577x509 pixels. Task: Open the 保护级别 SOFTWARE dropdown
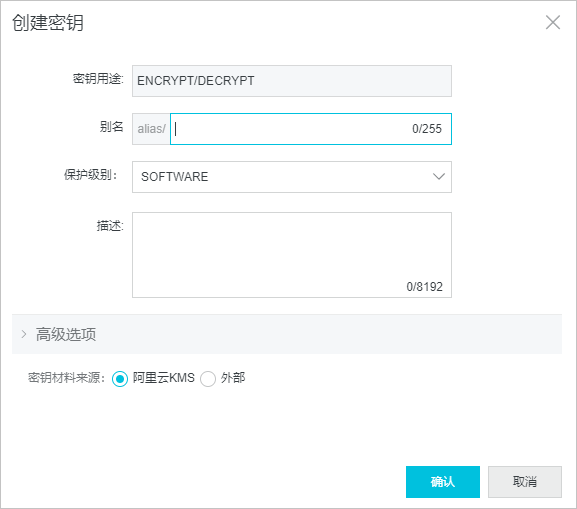point(292,177)
